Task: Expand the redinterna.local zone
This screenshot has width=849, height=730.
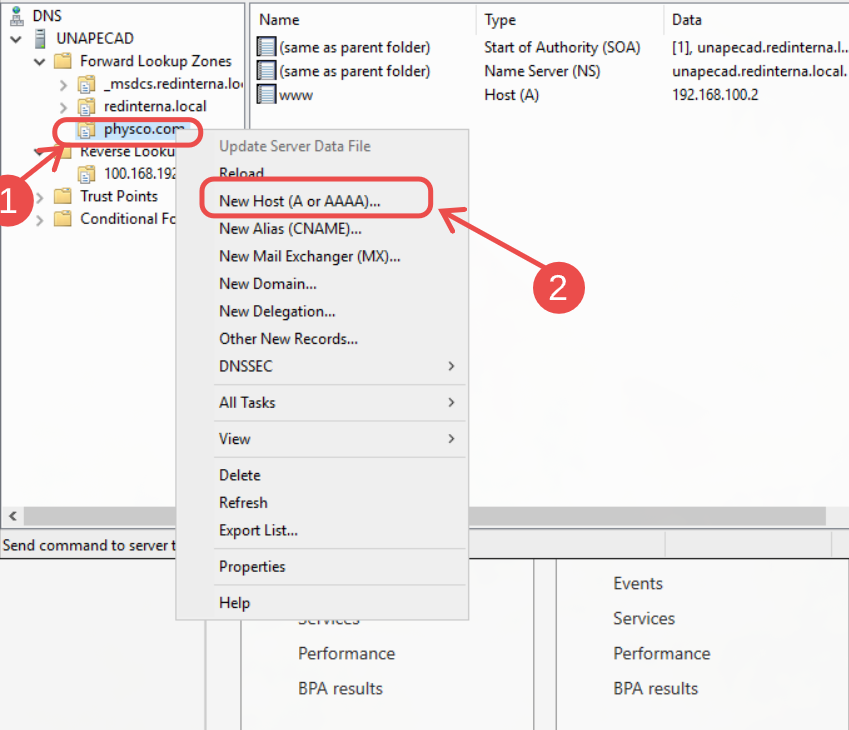Action: 63,107
